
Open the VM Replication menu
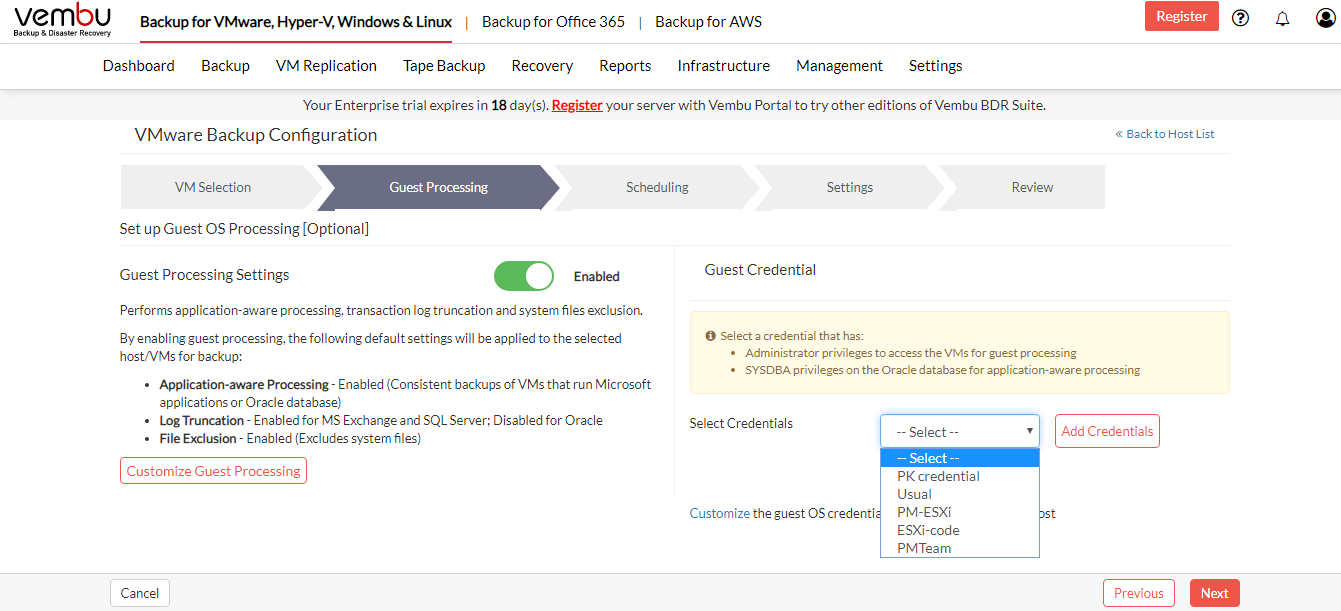326,66
